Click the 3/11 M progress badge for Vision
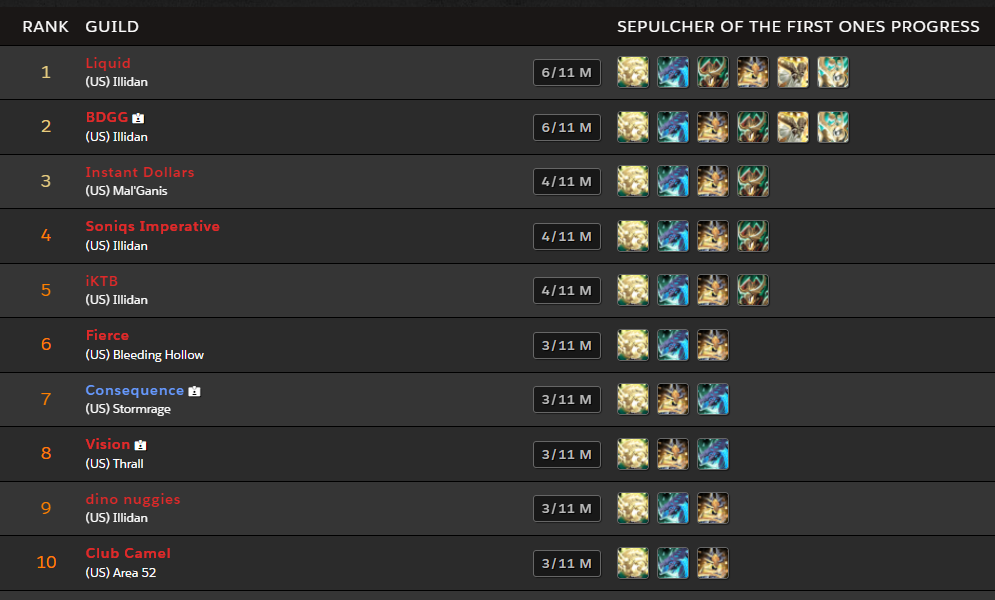 [567, 454]
